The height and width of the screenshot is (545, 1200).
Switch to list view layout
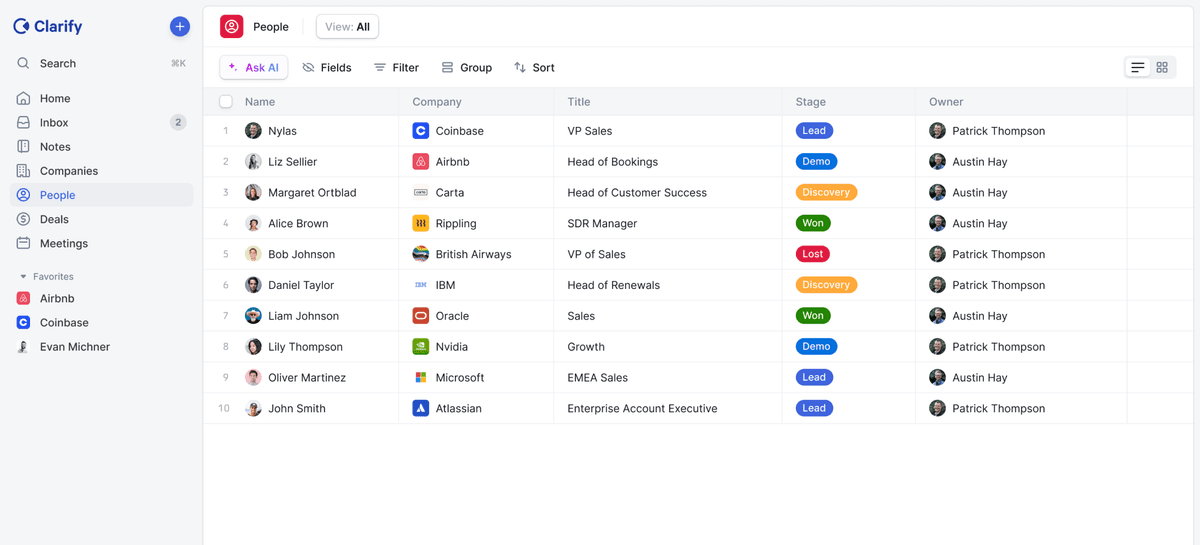[x=1137, y=68]
